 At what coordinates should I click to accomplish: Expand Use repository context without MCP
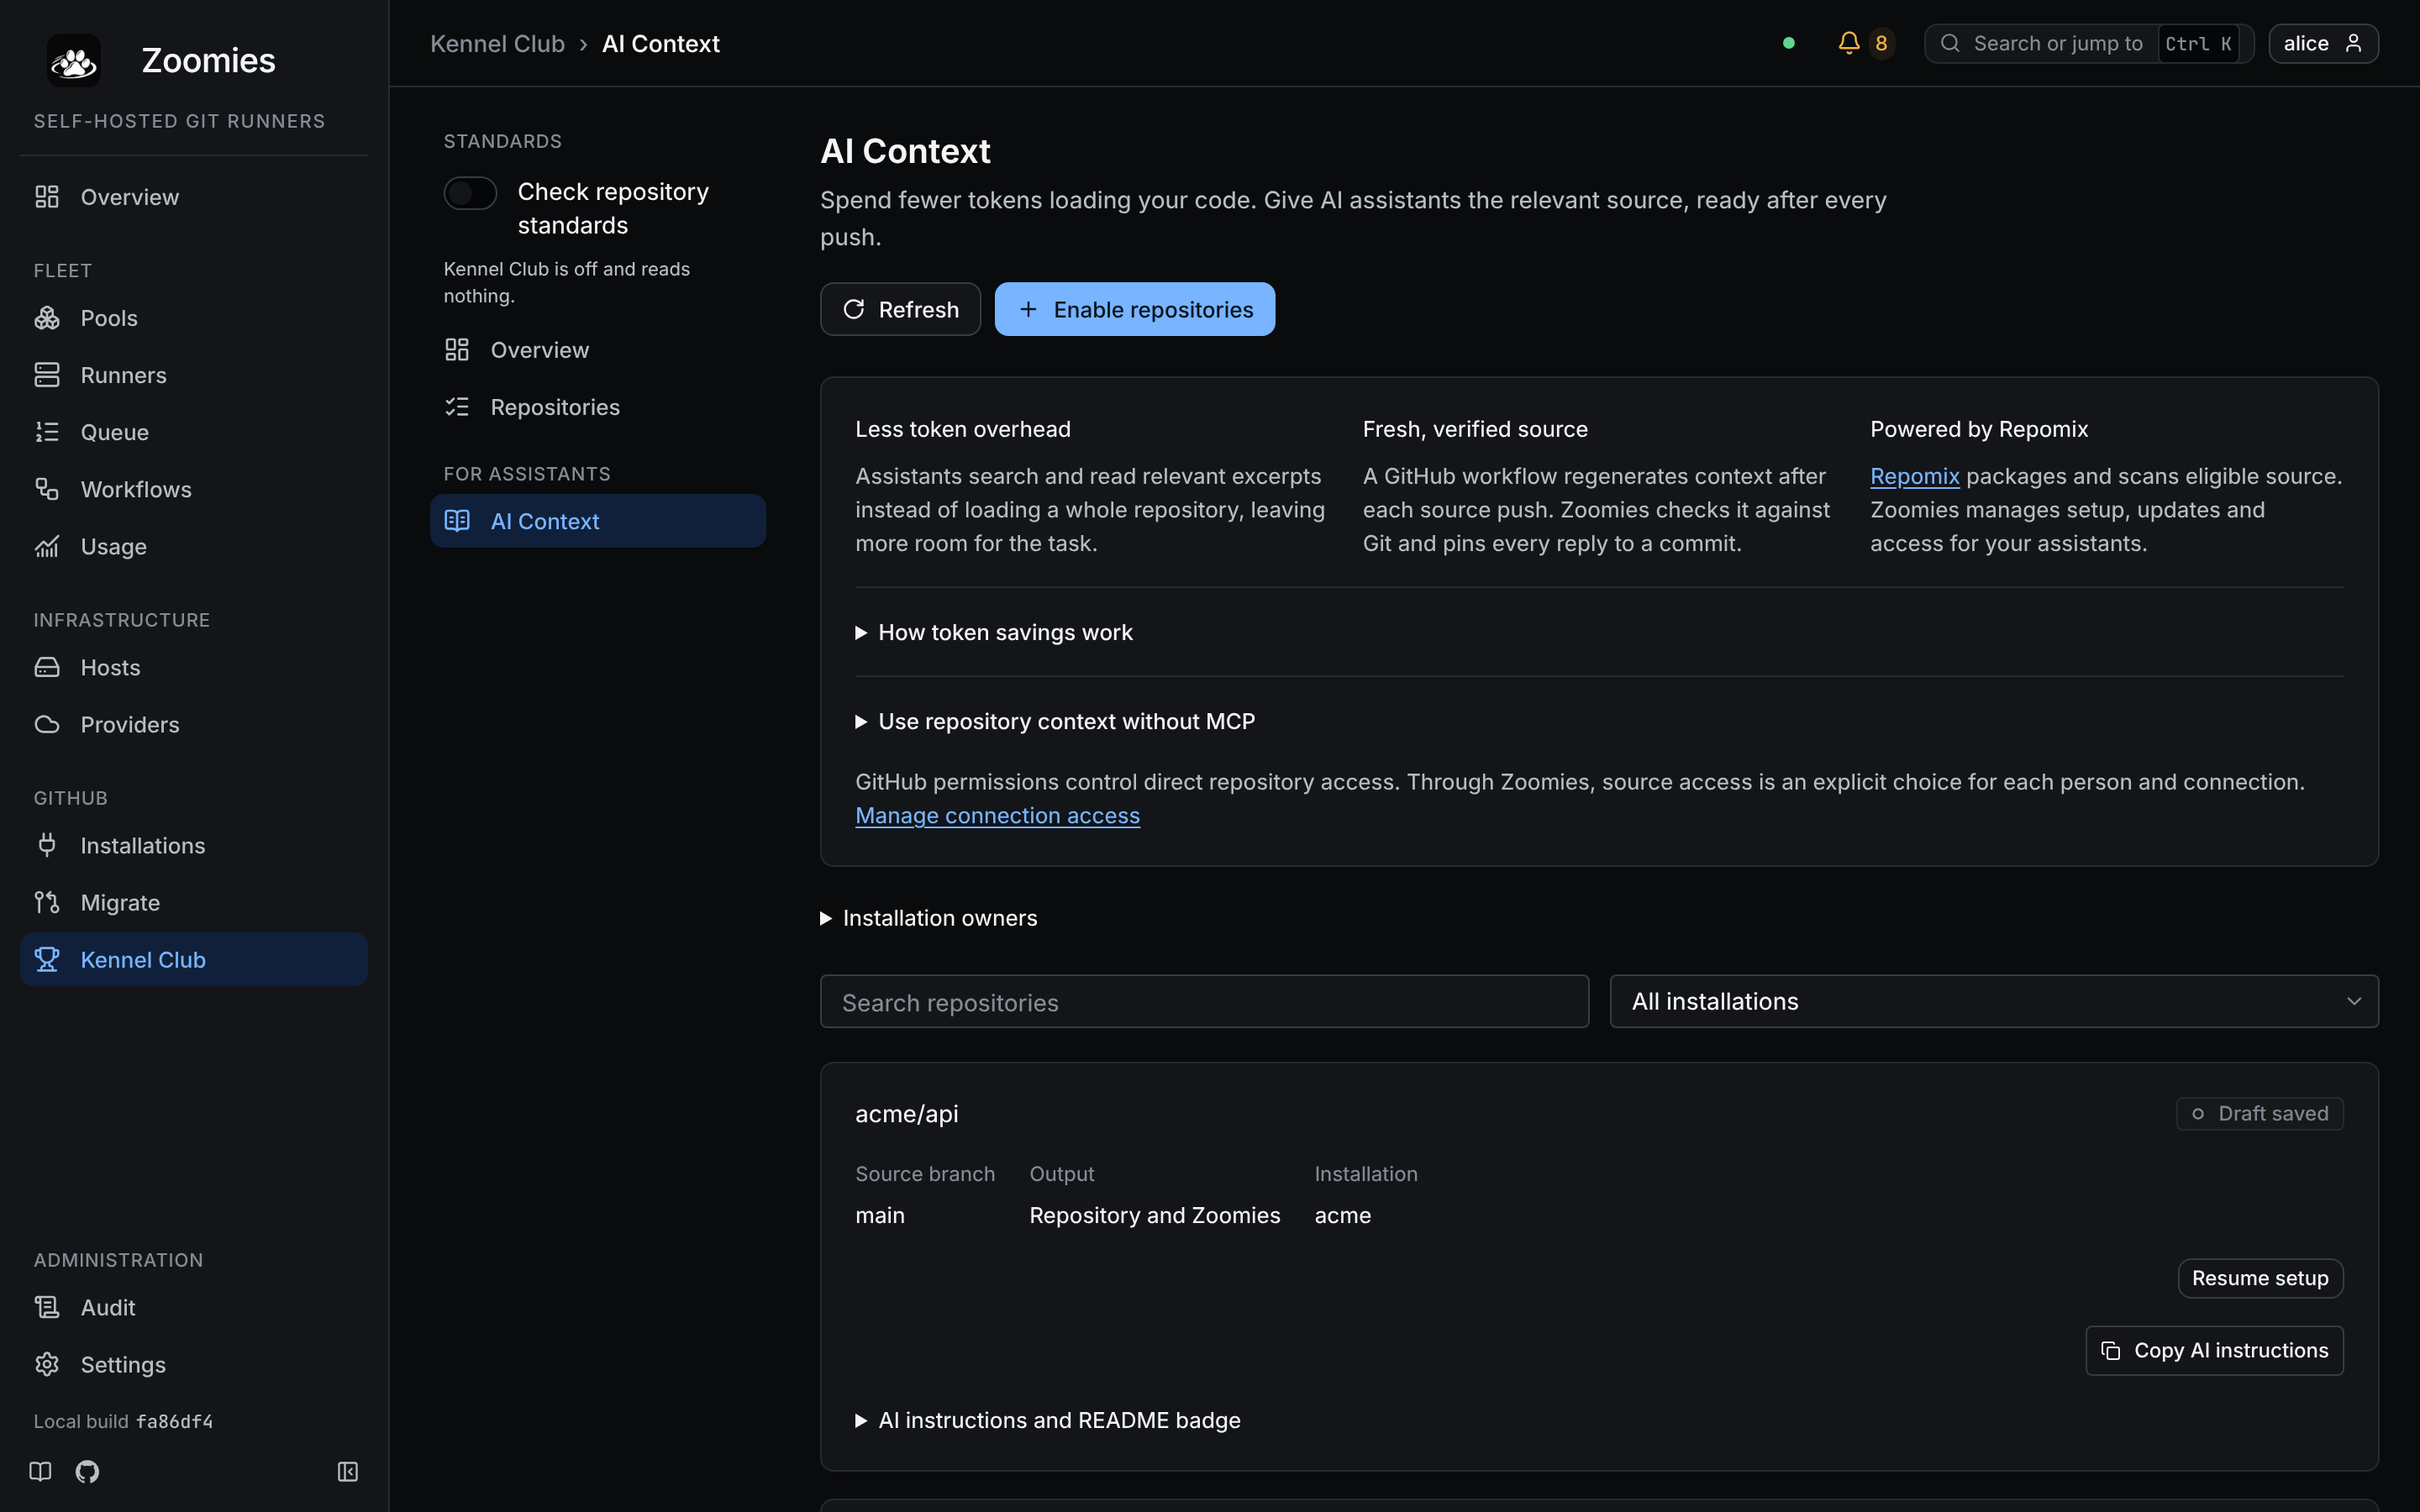(1055, 722)
